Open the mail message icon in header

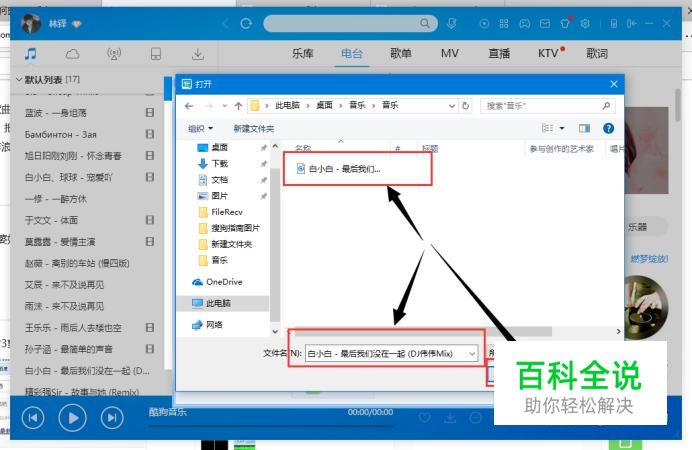click(545, 23)
